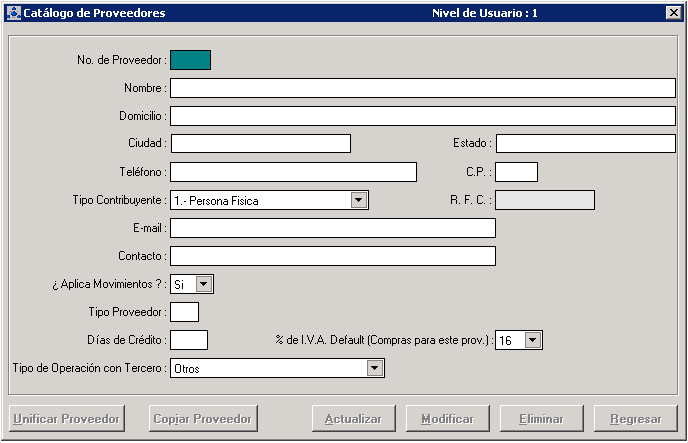The width and height of the screenshot is (688, 443).
Task: Click the Catálogo de Proveedores title bar icon
Action: tap(12, 13)
